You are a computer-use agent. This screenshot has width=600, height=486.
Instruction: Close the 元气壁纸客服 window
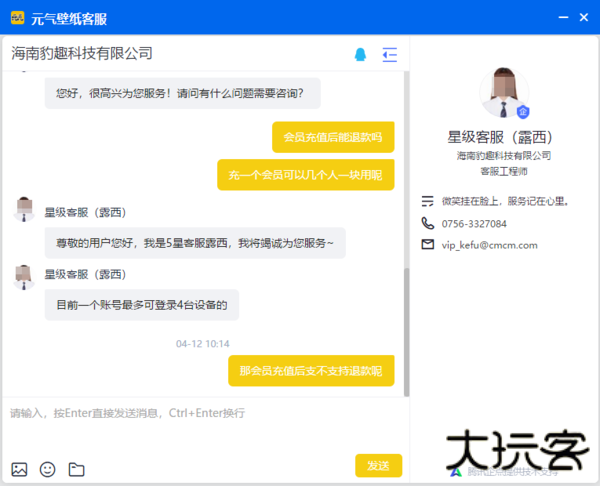point(584,17)
